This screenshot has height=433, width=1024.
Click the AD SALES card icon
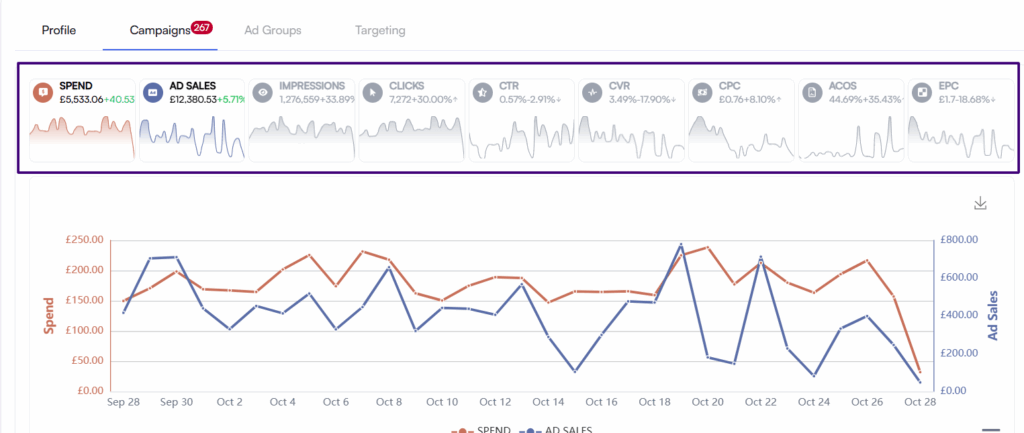[153, 92]
